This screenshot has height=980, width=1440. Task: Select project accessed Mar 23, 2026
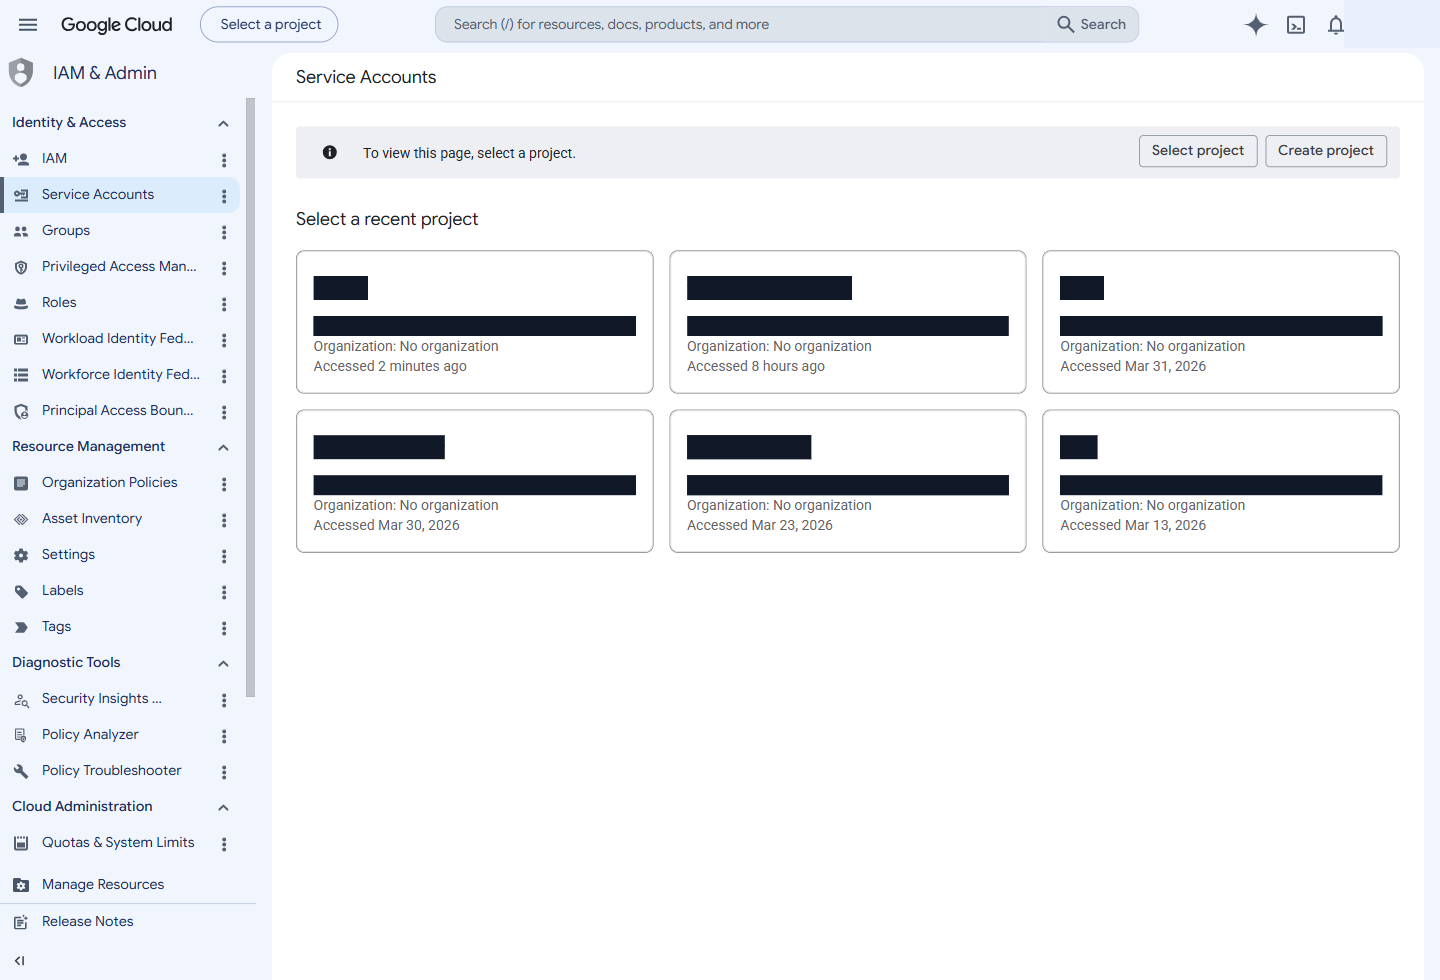point(848,481)
